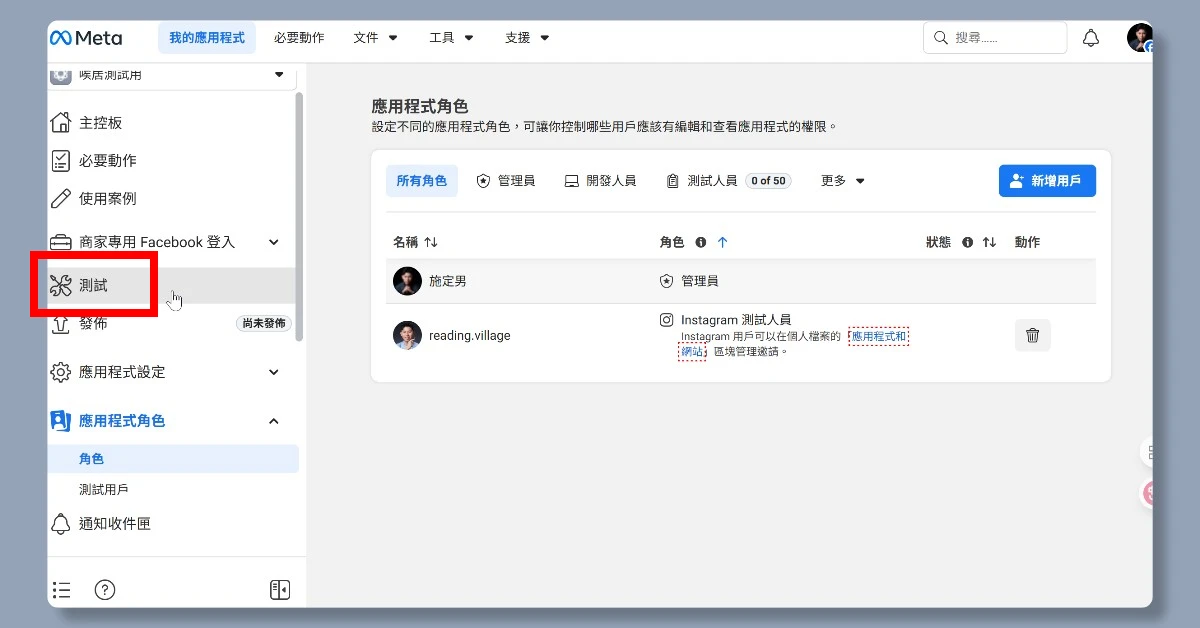Viewport: 1200px width, 628px height.
Task: Click the 動作 column header
Action: coord(1027,242)
